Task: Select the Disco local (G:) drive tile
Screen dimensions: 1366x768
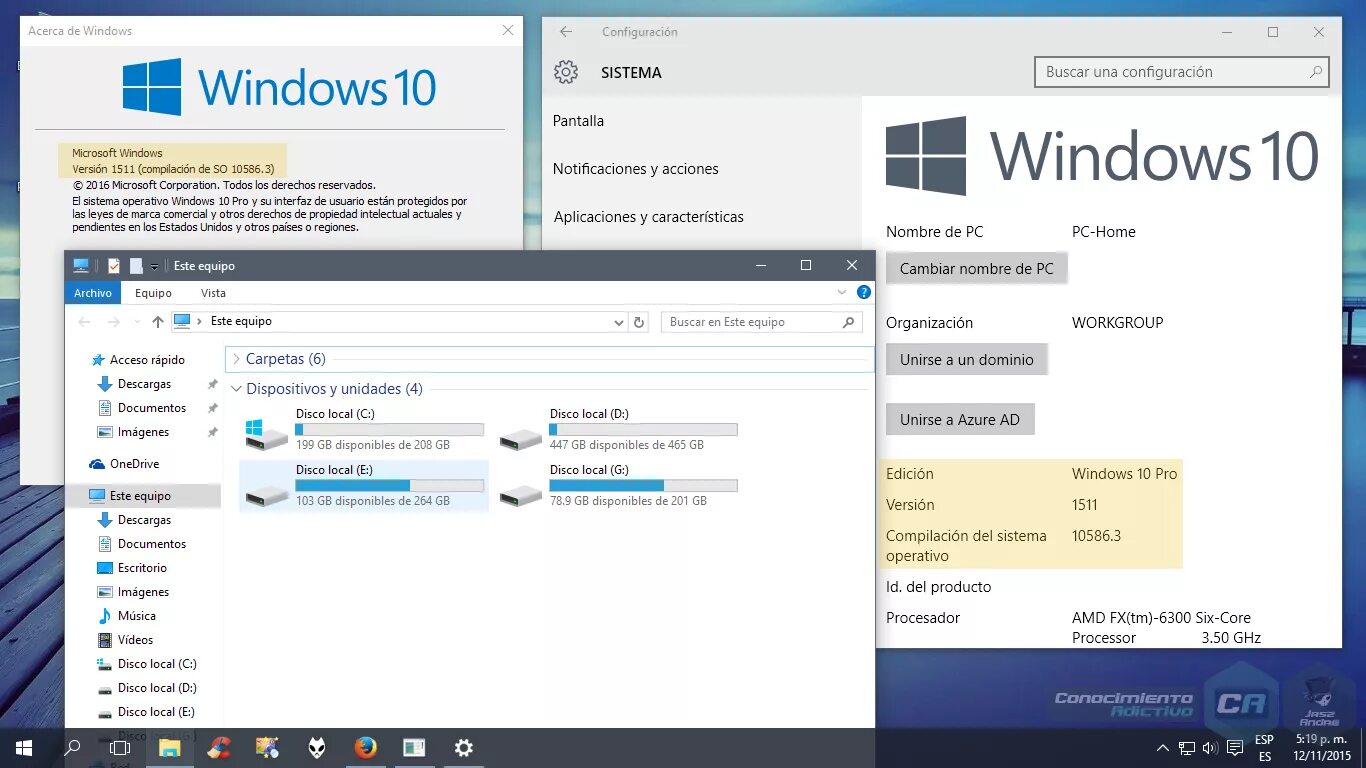Action: pyautogui.click(x=618, y=486)
